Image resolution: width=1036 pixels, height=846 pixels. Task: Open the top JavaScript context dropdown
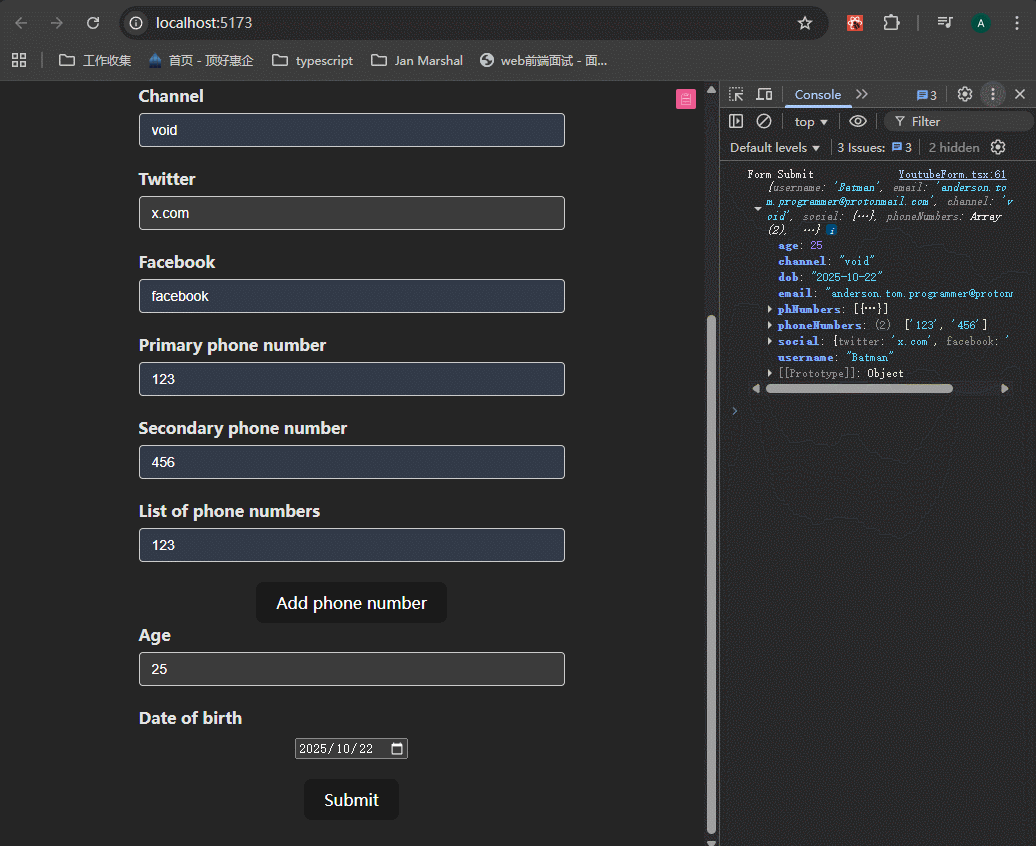point(811,121)
